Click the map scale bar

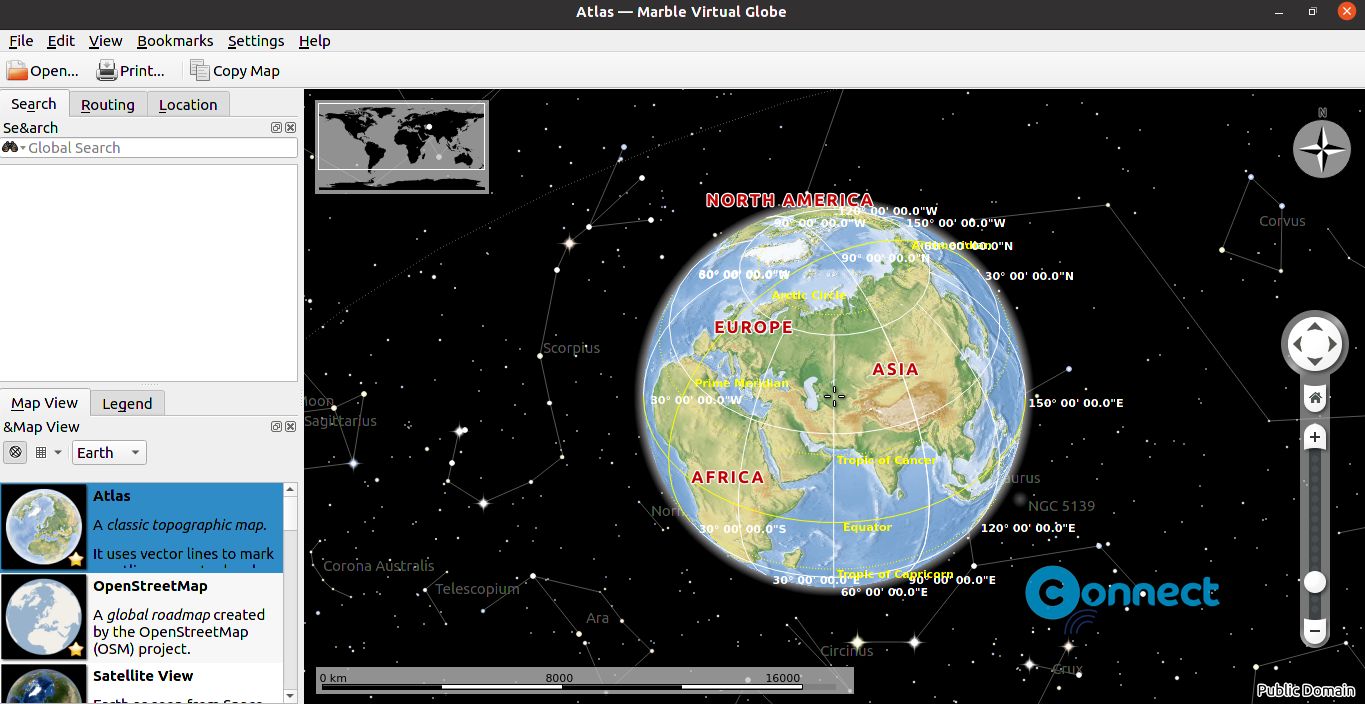(x=585, y=681)
